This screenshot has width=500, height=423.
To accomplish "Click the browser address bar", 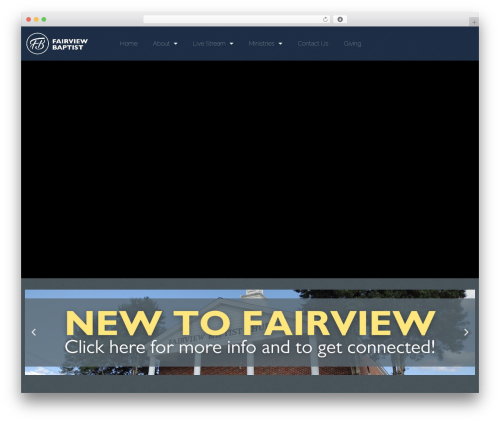I will point(237,20).
